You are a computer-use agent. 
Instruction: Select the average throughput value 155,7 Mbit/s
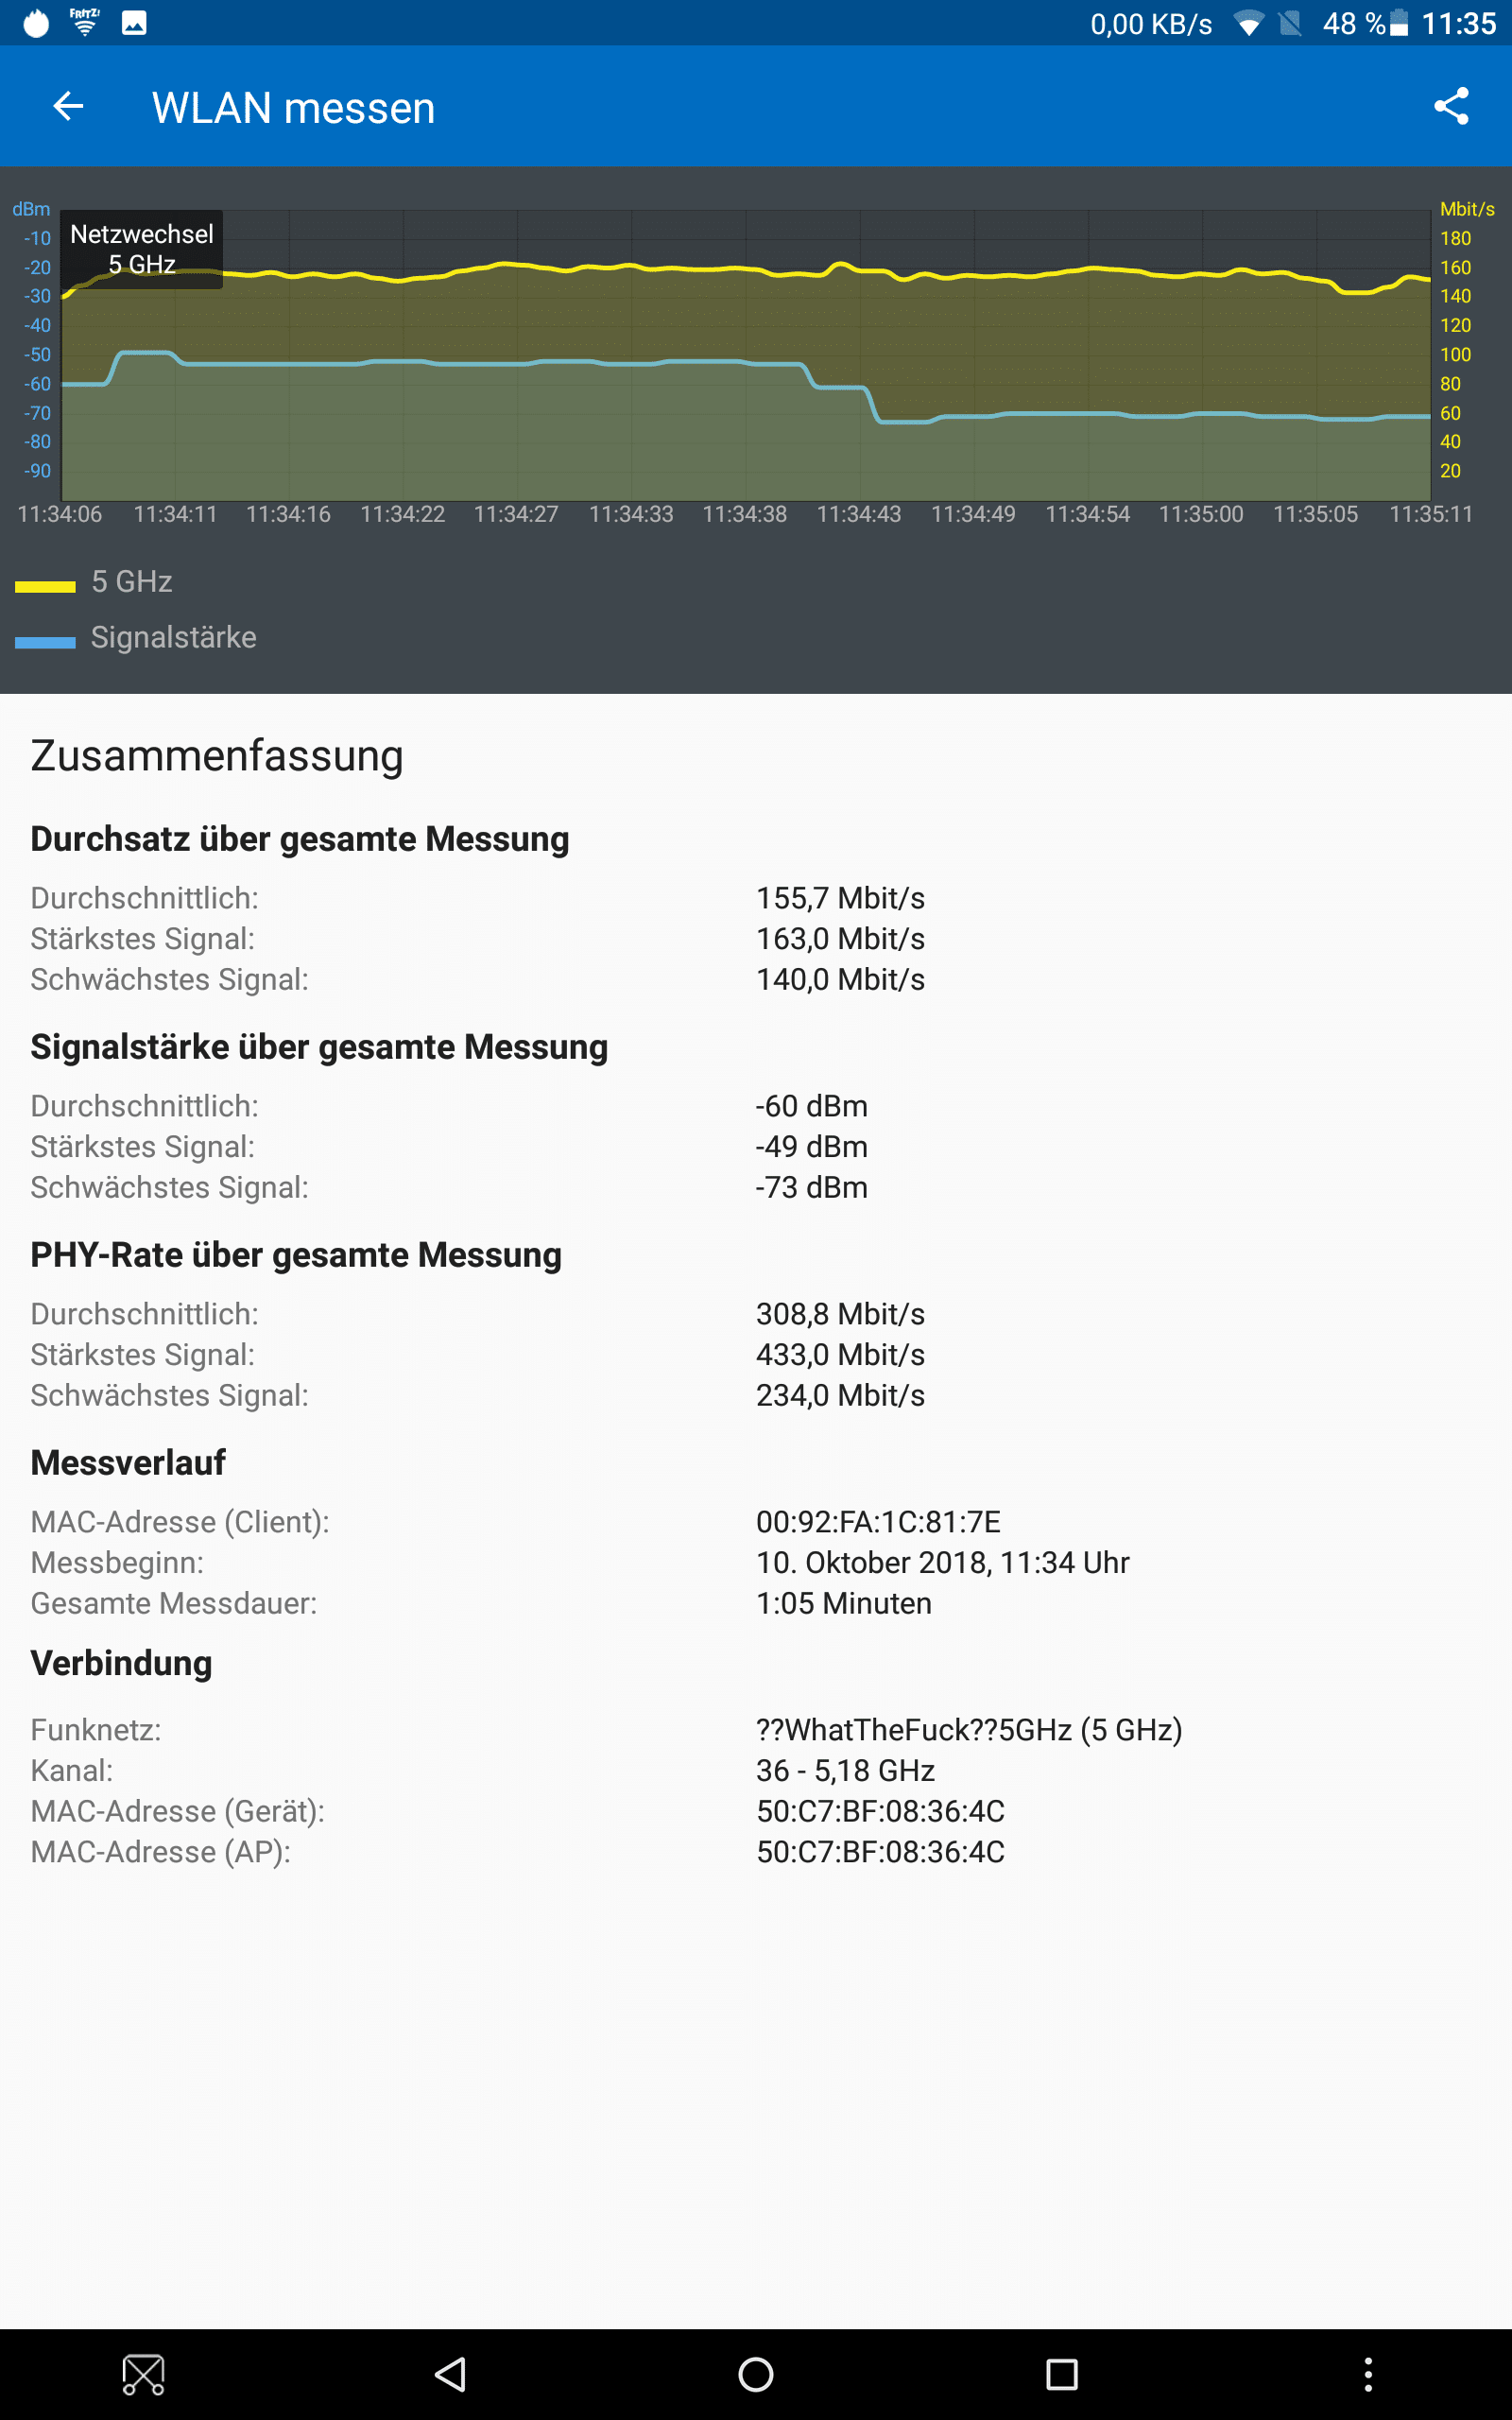click(x=840, y=898)
